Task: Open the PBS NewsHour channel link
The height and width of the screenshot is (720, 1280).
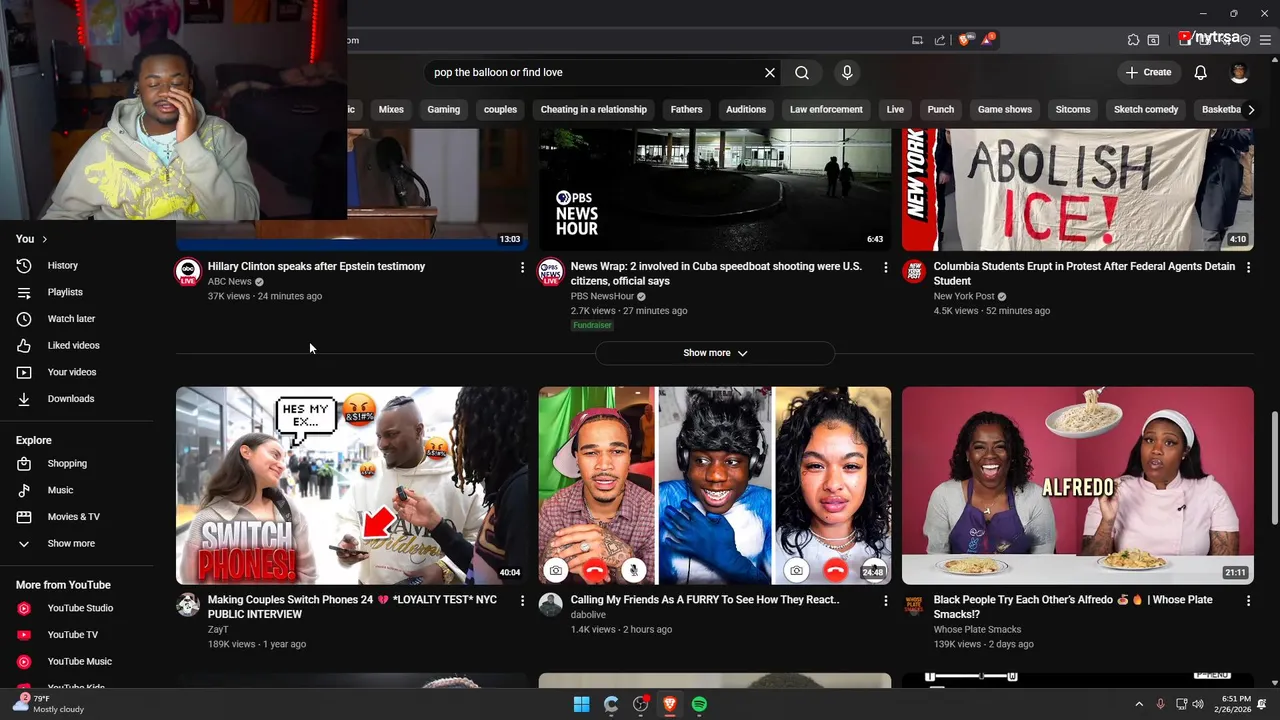Action: [602, 297]
